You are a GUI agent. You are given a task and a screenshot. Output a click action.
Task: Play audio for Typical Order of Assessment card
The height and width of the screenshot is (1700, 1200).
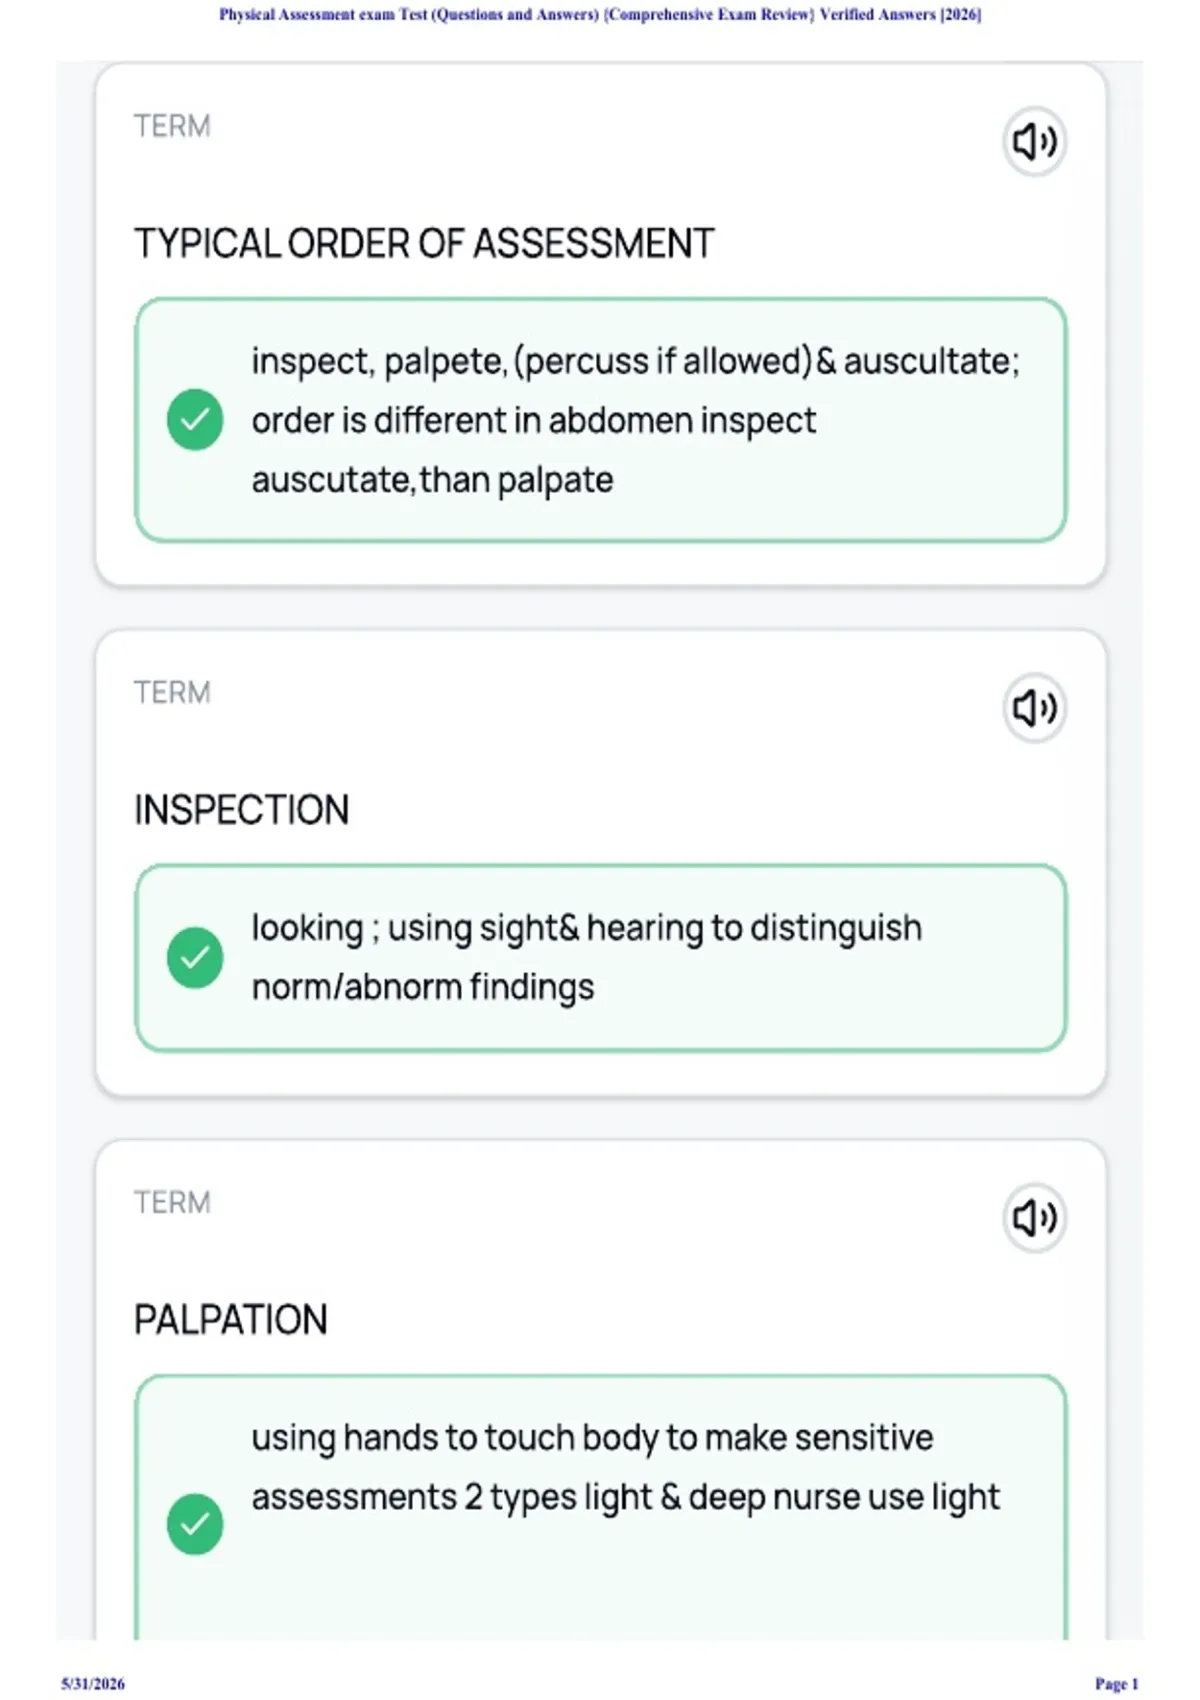[x=1034, y=141]
